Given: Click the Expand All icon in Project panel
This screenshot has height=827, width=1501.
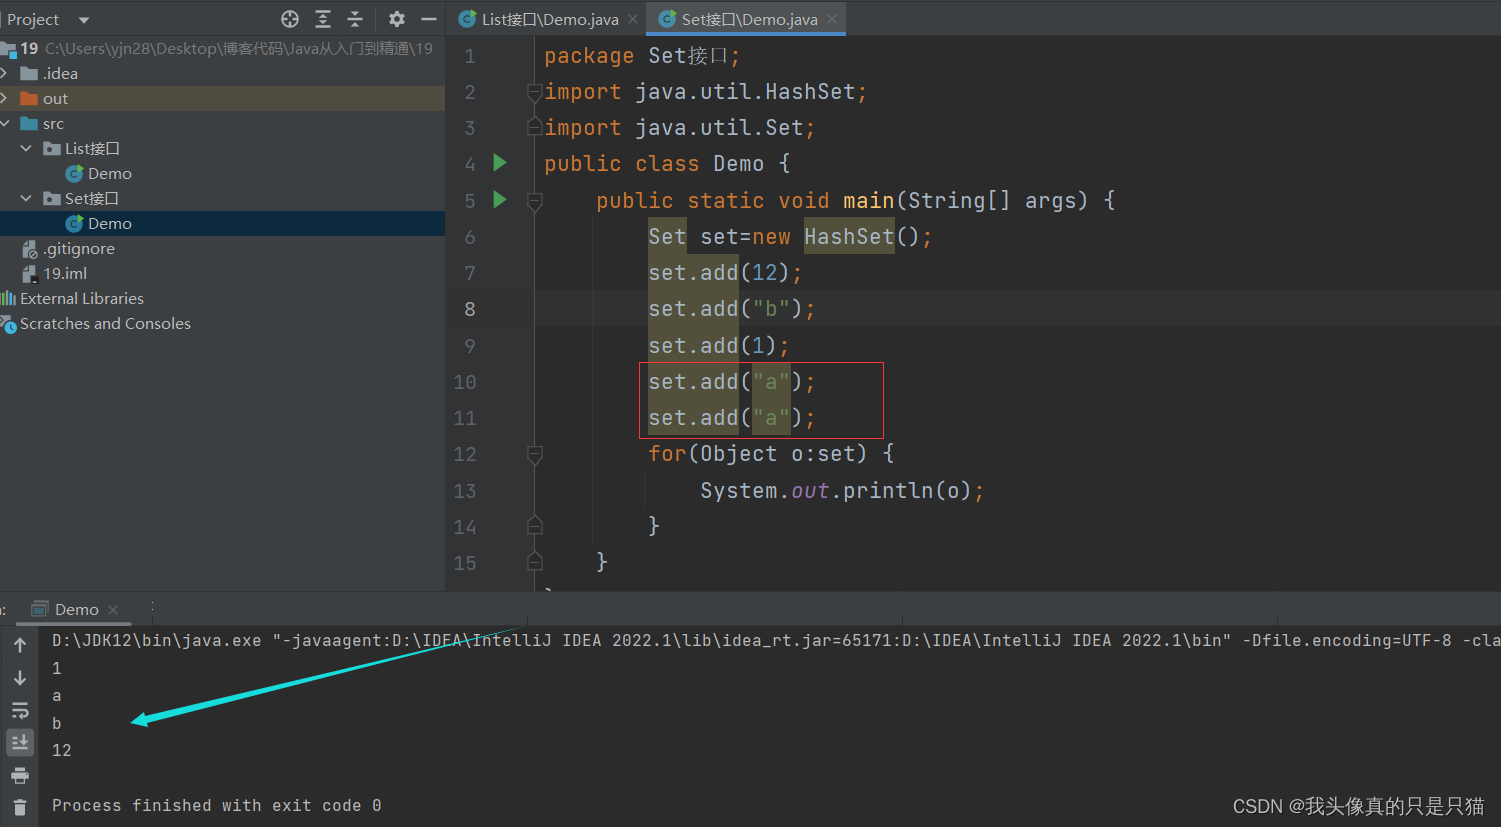Looking at the screenshot, I should pyautogui.click(x=323, y=19).
